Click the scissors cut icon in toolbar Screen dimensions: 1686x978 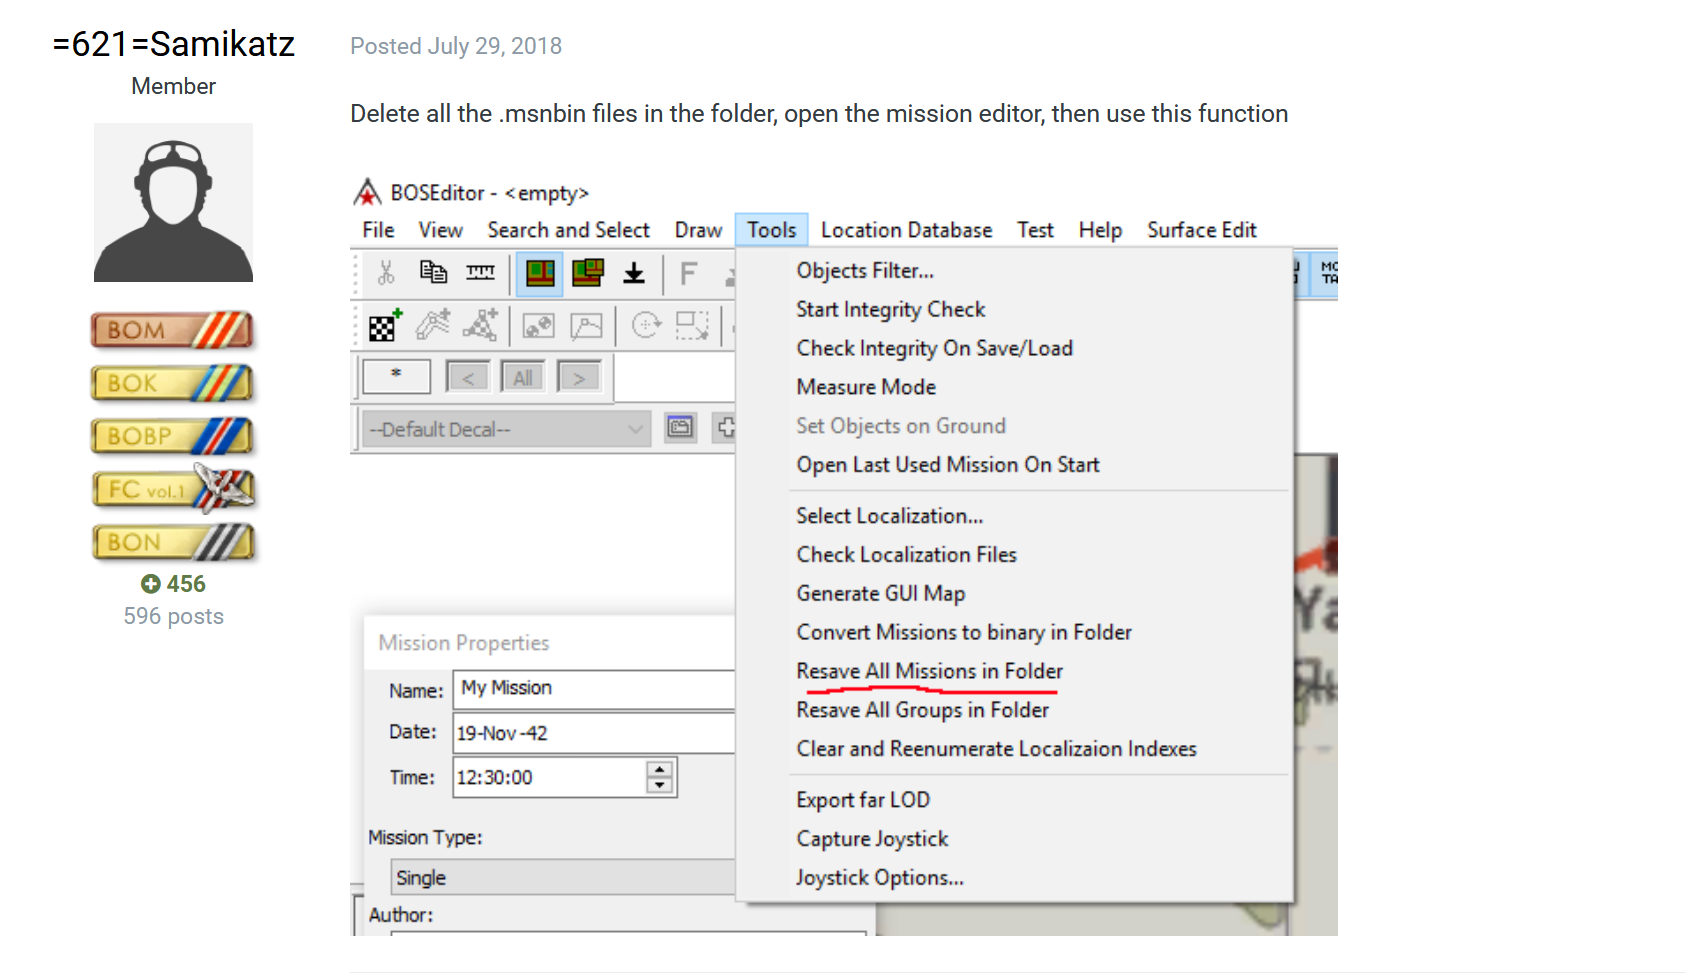(386, 273)
